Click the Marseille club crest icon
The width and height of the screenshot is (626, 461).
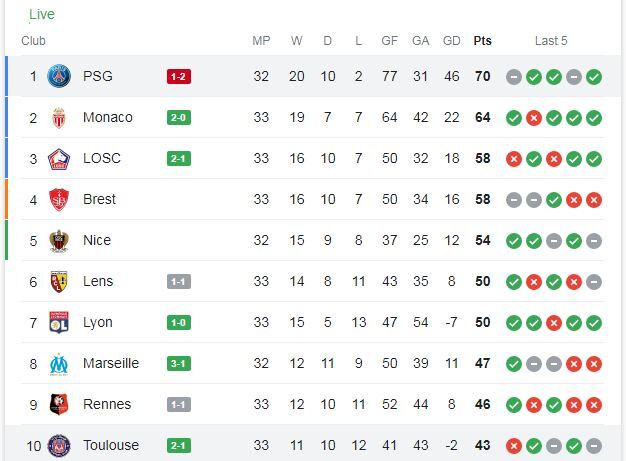click(x=60, y=363)
